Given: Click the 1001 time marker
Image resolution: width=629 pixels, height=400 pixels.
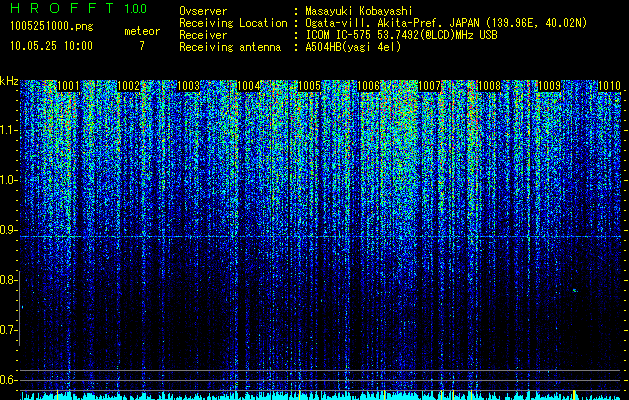Looking at the screenshot, I should click(68, 86).
